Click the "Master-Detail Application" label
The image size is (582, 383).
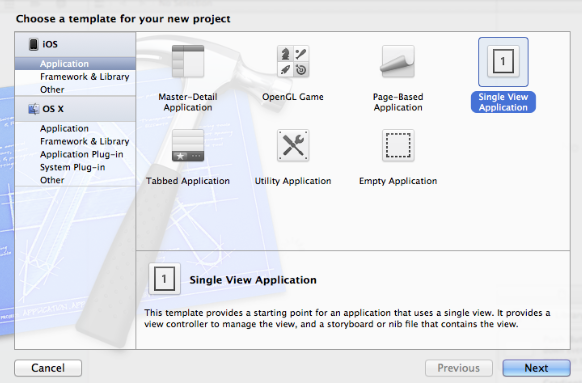point(188,102)
